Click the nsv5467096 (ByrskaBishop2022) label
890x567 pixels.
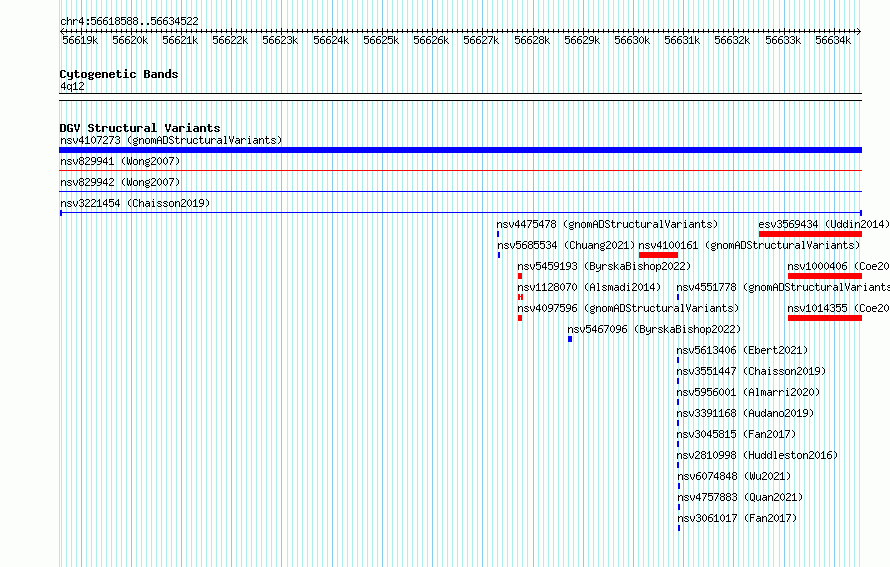(x=654, y=329)
